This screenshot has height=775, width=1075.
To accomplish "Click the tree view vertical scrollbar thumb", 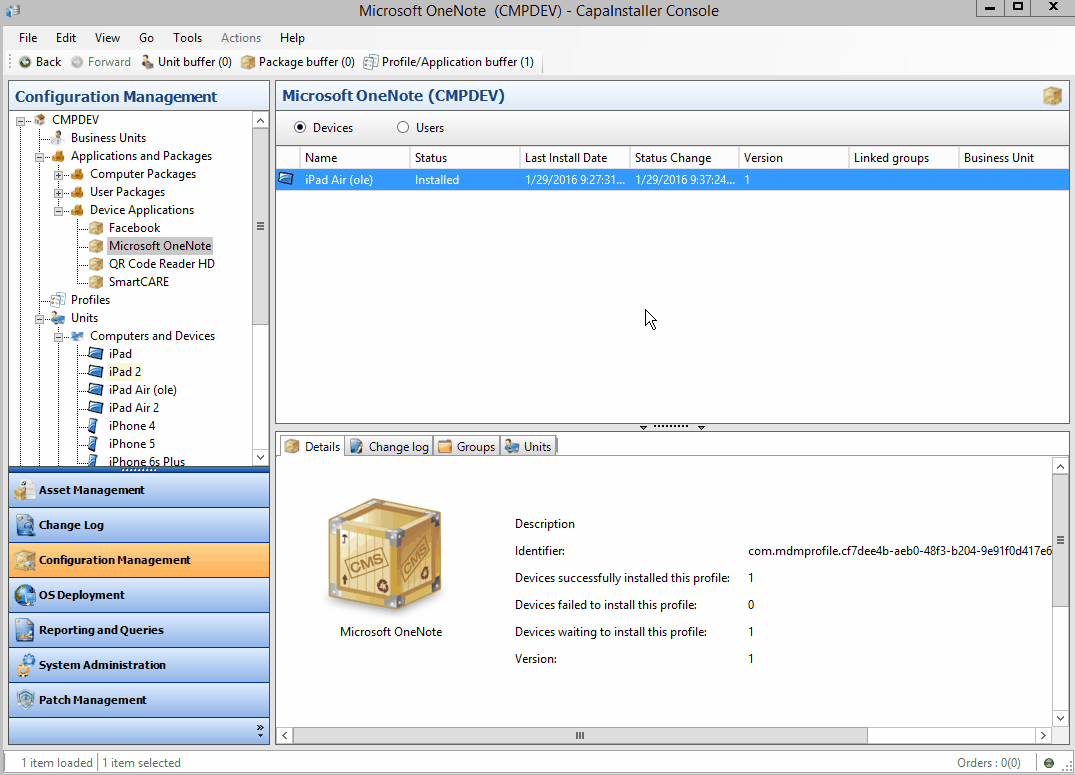I will click(x=261, y=226).
